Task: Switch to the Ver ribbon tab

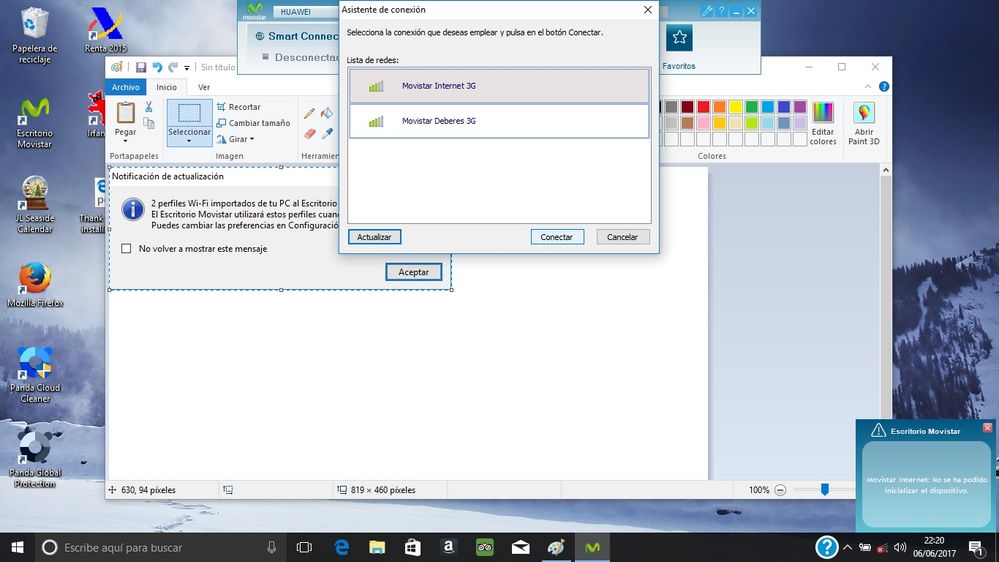Action: (203, 87)
